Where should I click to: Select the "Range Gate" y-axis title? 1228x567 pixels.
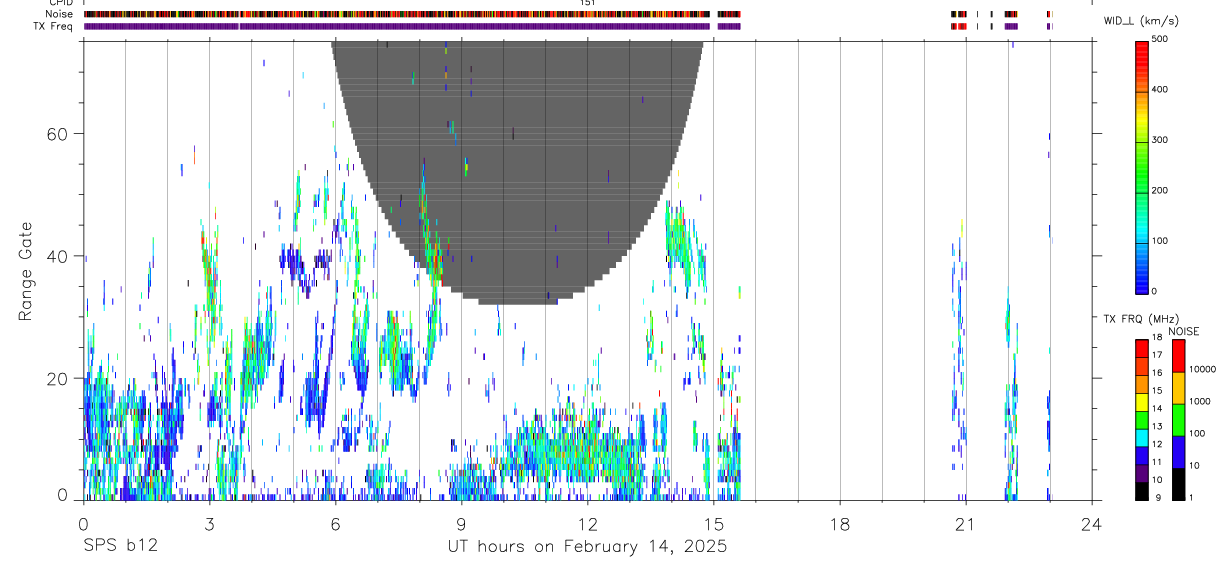[x=27, y=271]
